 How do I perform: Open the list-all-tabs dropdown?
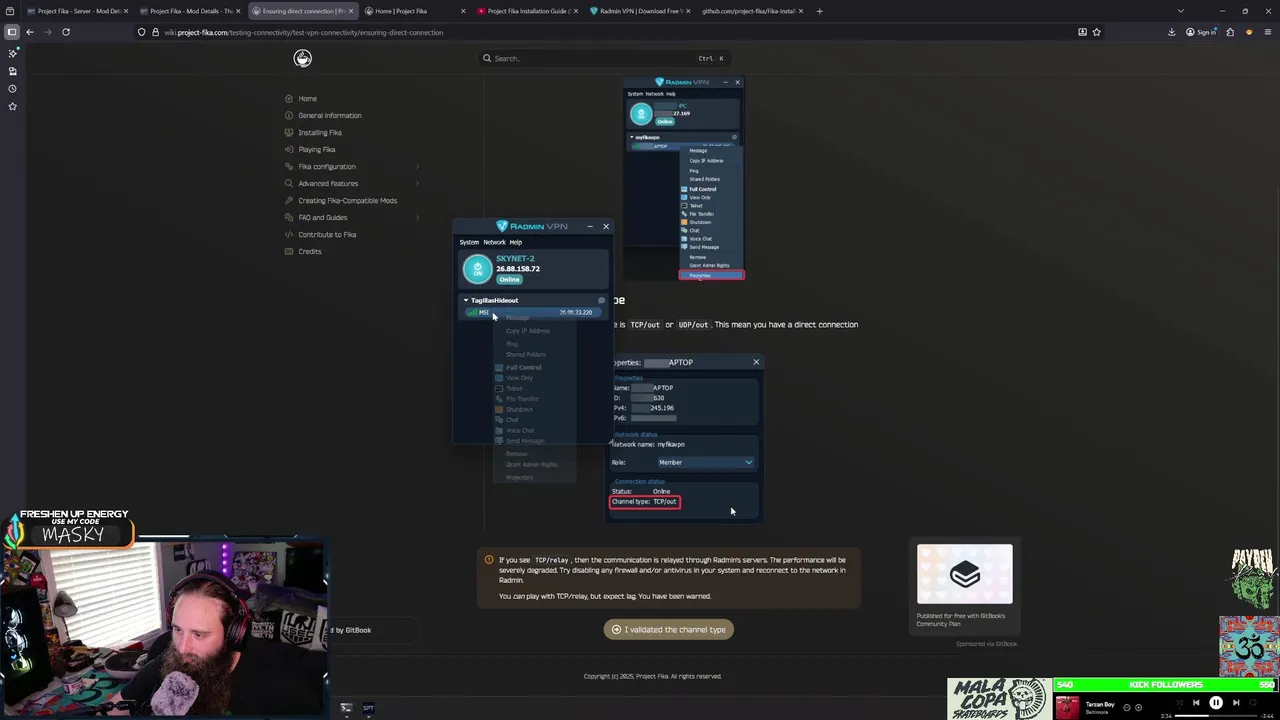pos(1180,11)
